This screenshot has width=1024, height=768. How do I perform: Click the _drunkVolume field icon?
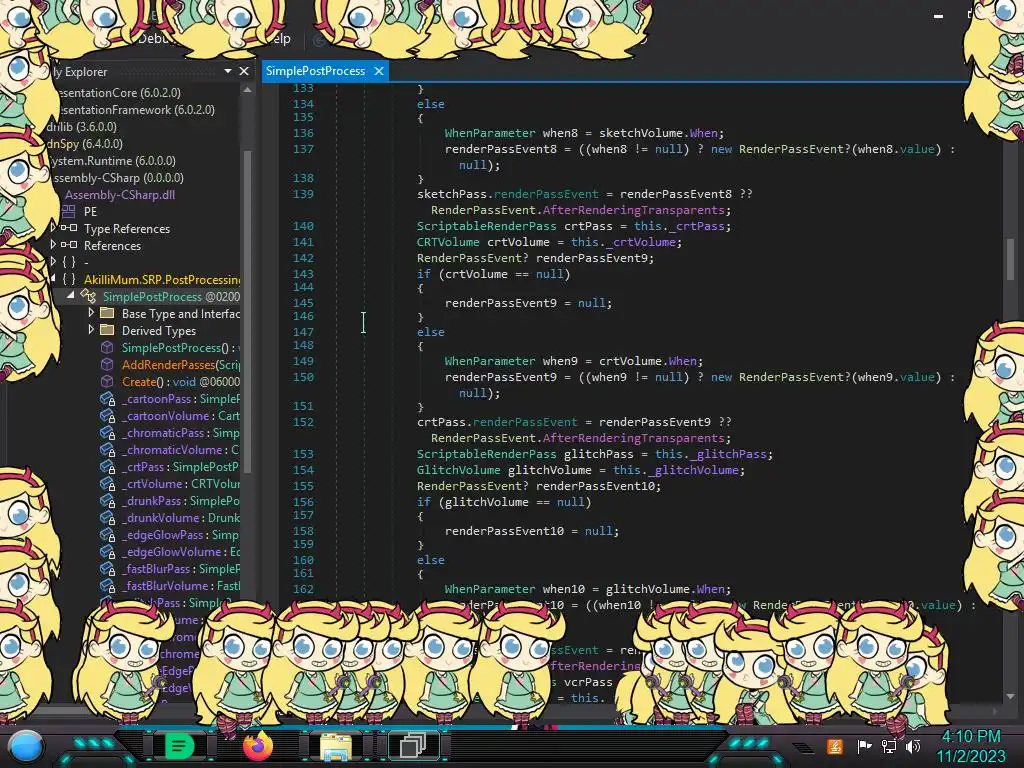(108, 518)
